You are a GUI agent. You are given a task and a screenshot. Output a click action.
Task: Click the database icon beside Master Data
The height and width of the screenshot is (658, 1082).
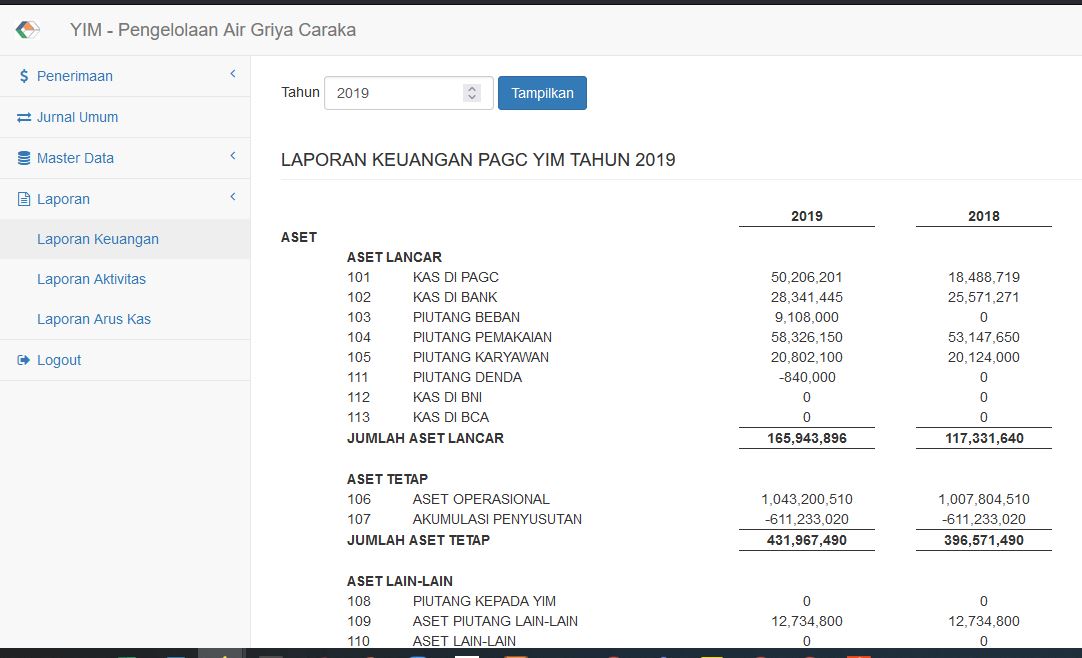pos(24,158)
